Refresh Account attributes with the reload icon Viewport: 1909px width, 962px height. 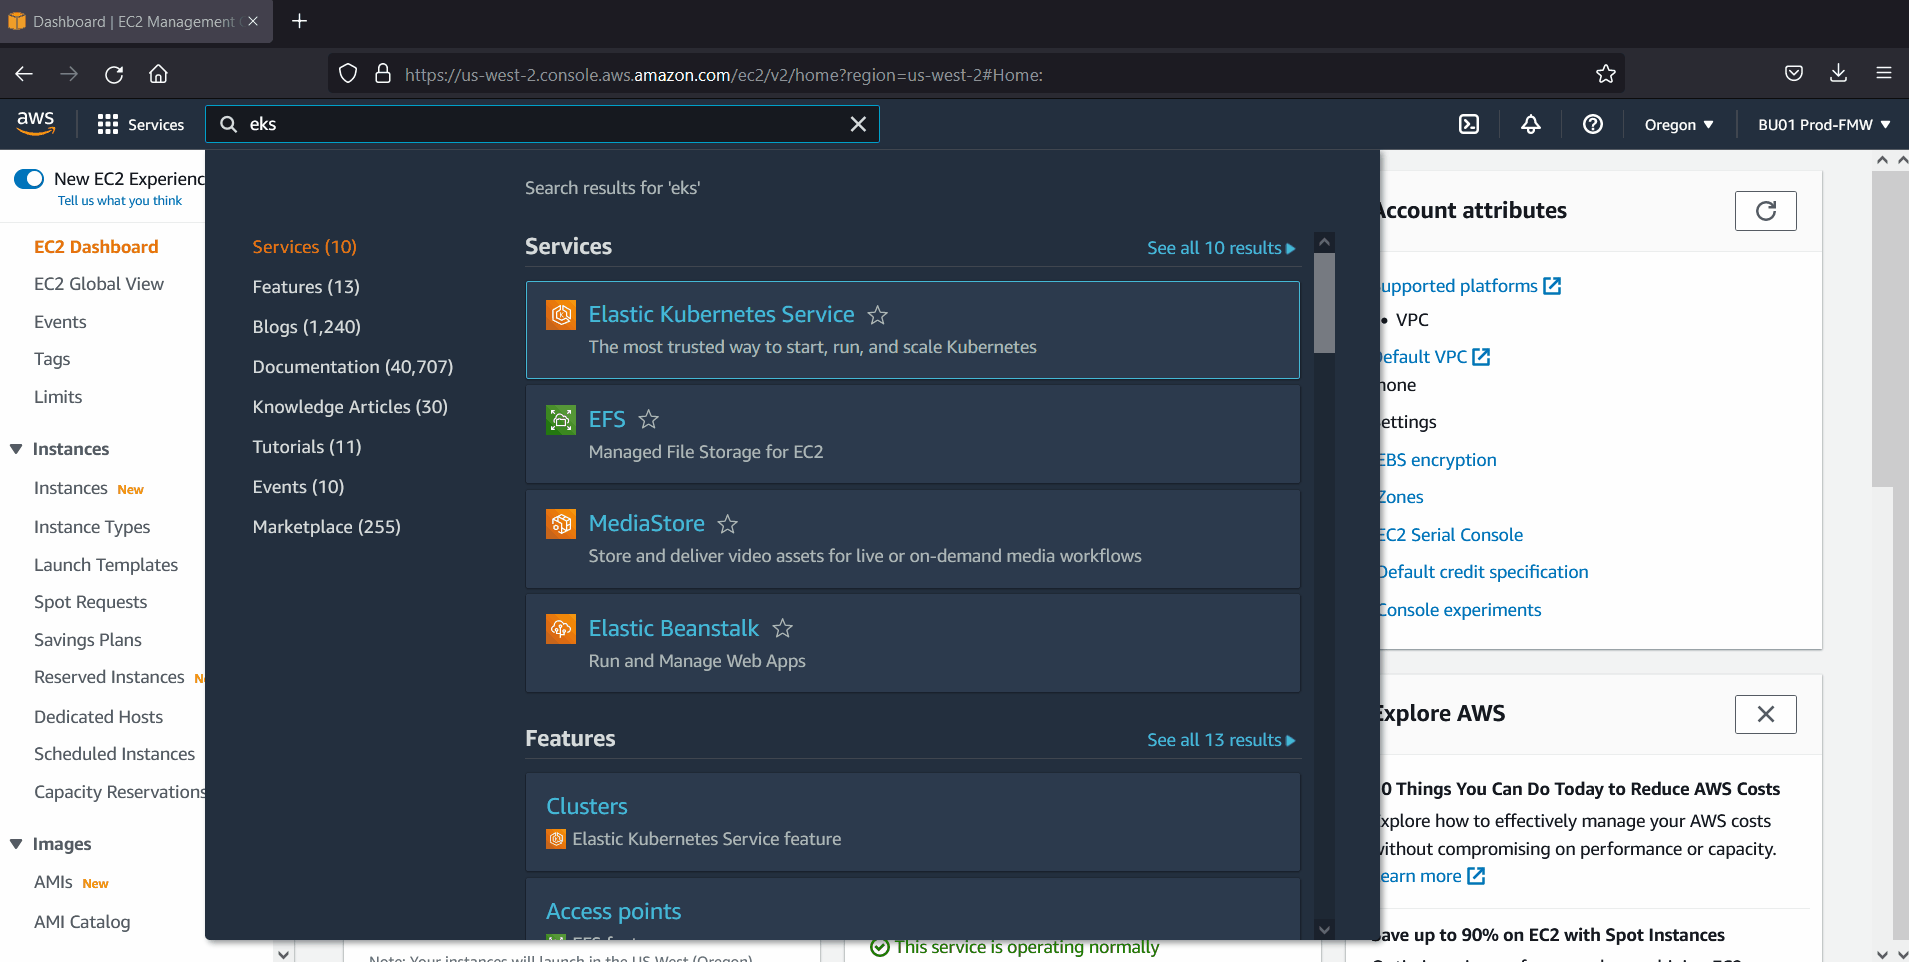point(1765,211)
